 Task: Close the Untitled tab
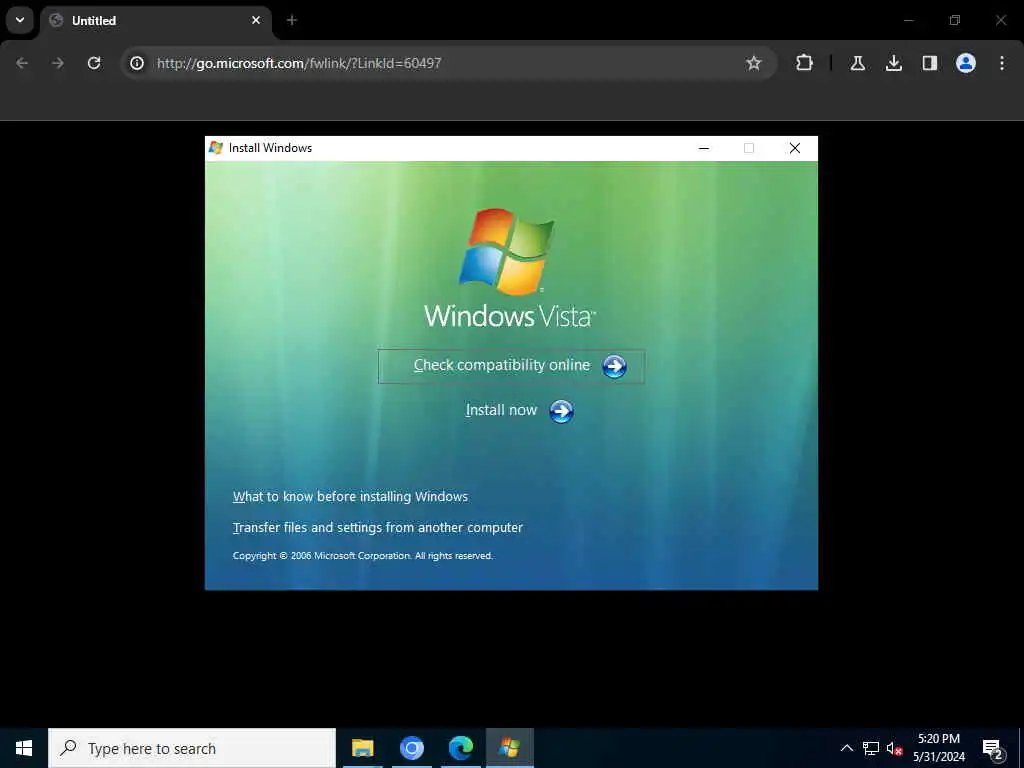coord(256,20)
